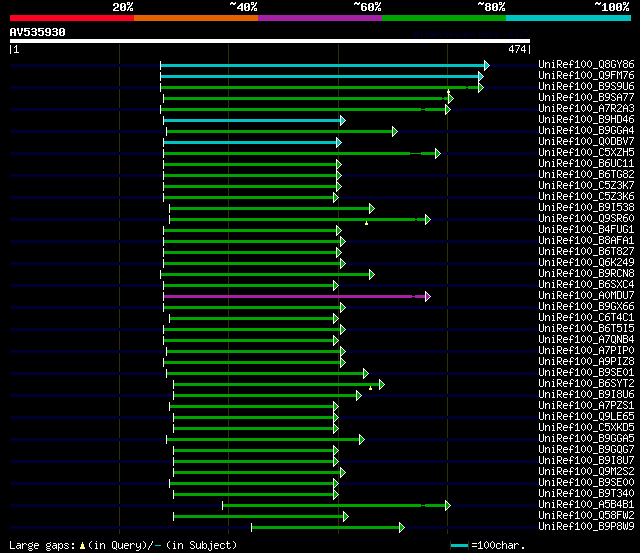Viewport: 640px width, 553px height.
Task: Click the UniRef100_Q0DBV7 label
Action: 586,142
